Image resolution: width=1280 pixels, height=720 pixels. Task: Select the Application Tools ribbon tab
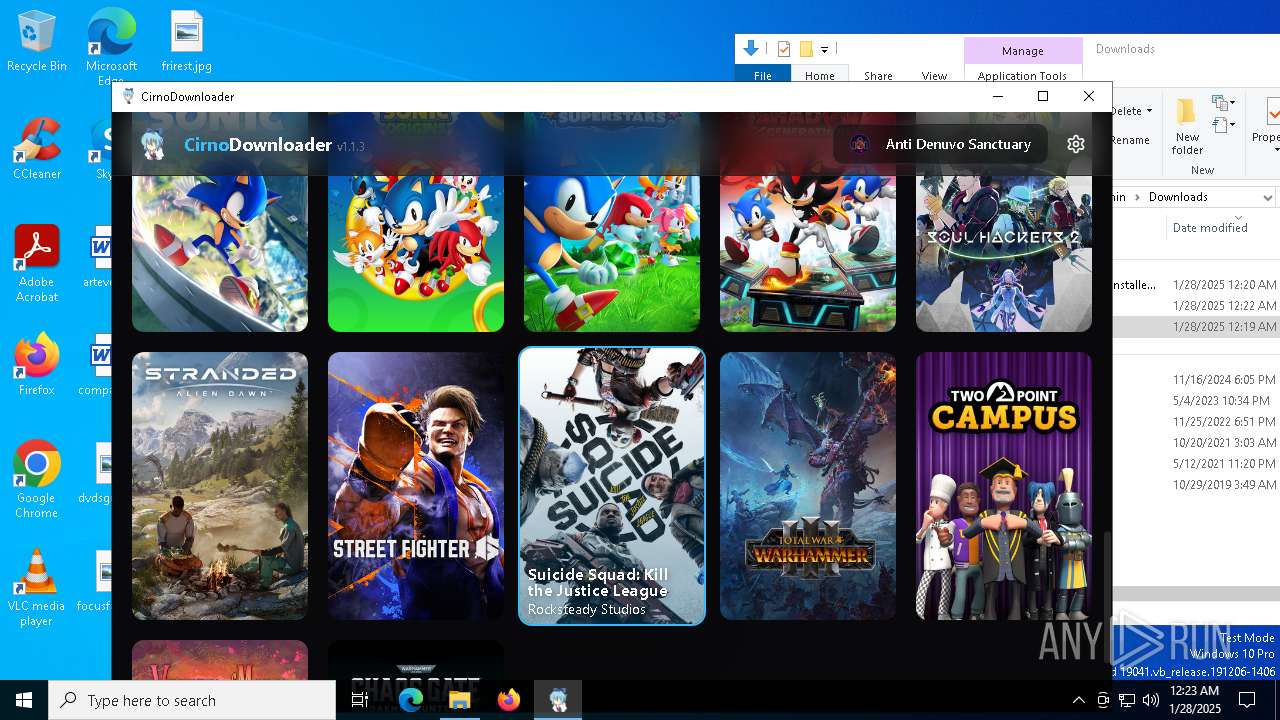[x=1023, y=76]
